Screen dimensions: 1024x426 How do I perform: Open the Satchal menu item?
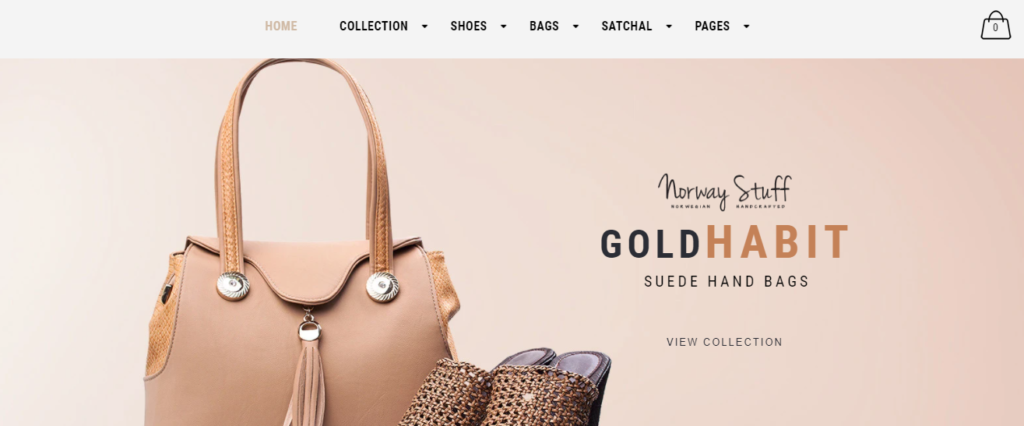pyautogui.click(x=626, y=26)
